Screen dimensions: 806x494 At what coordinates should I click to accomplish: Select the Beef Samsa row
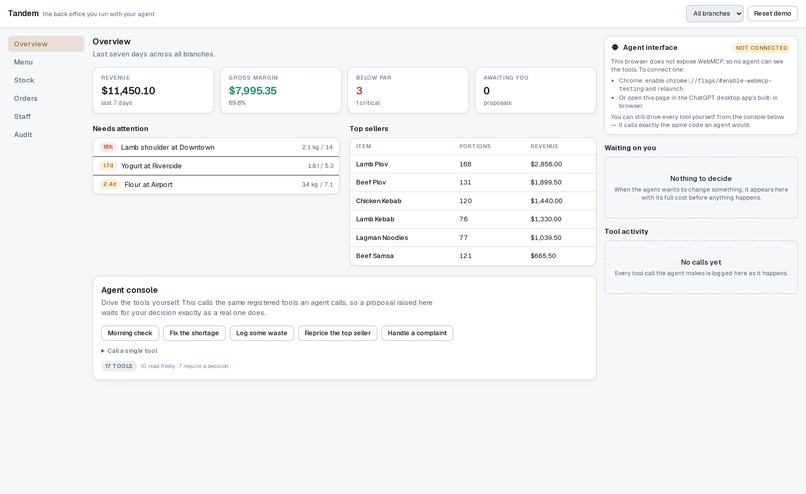tap(473, 255)
